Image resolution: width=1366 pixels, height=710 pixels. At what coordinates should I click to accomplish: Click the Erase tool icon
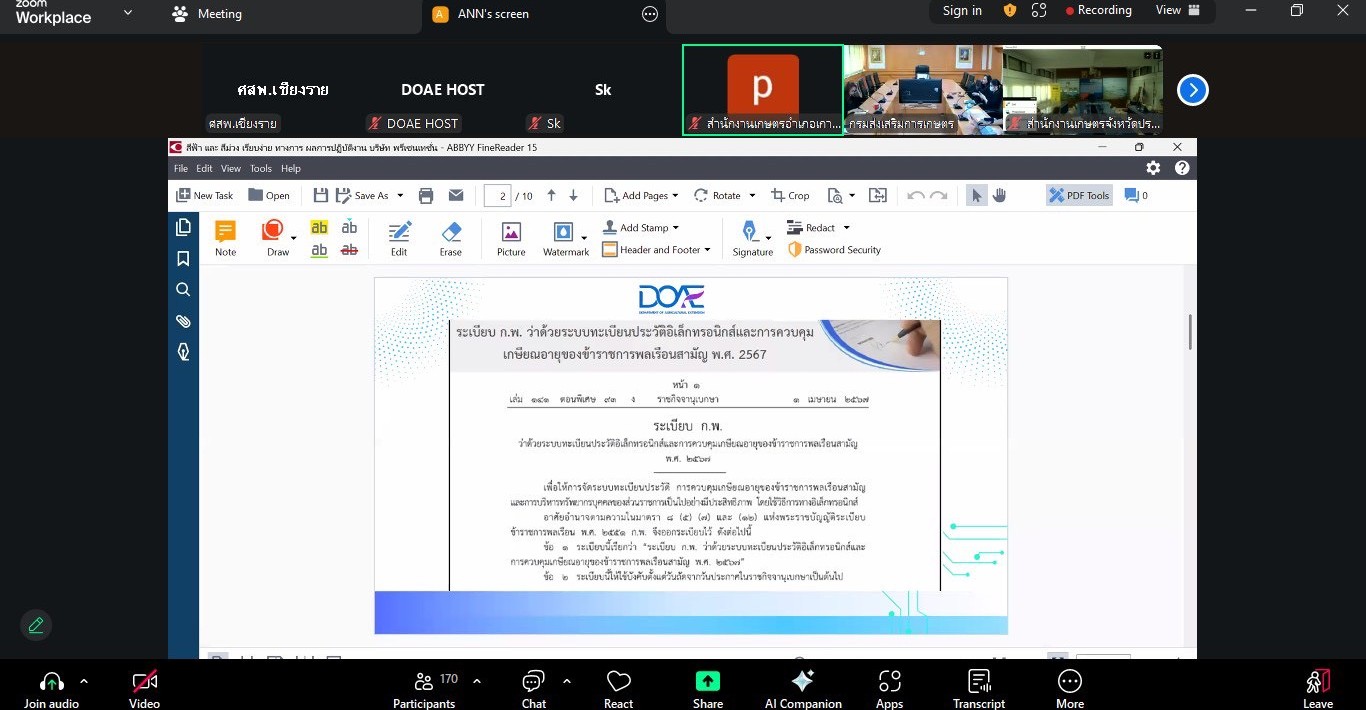(x=451, y=238)
